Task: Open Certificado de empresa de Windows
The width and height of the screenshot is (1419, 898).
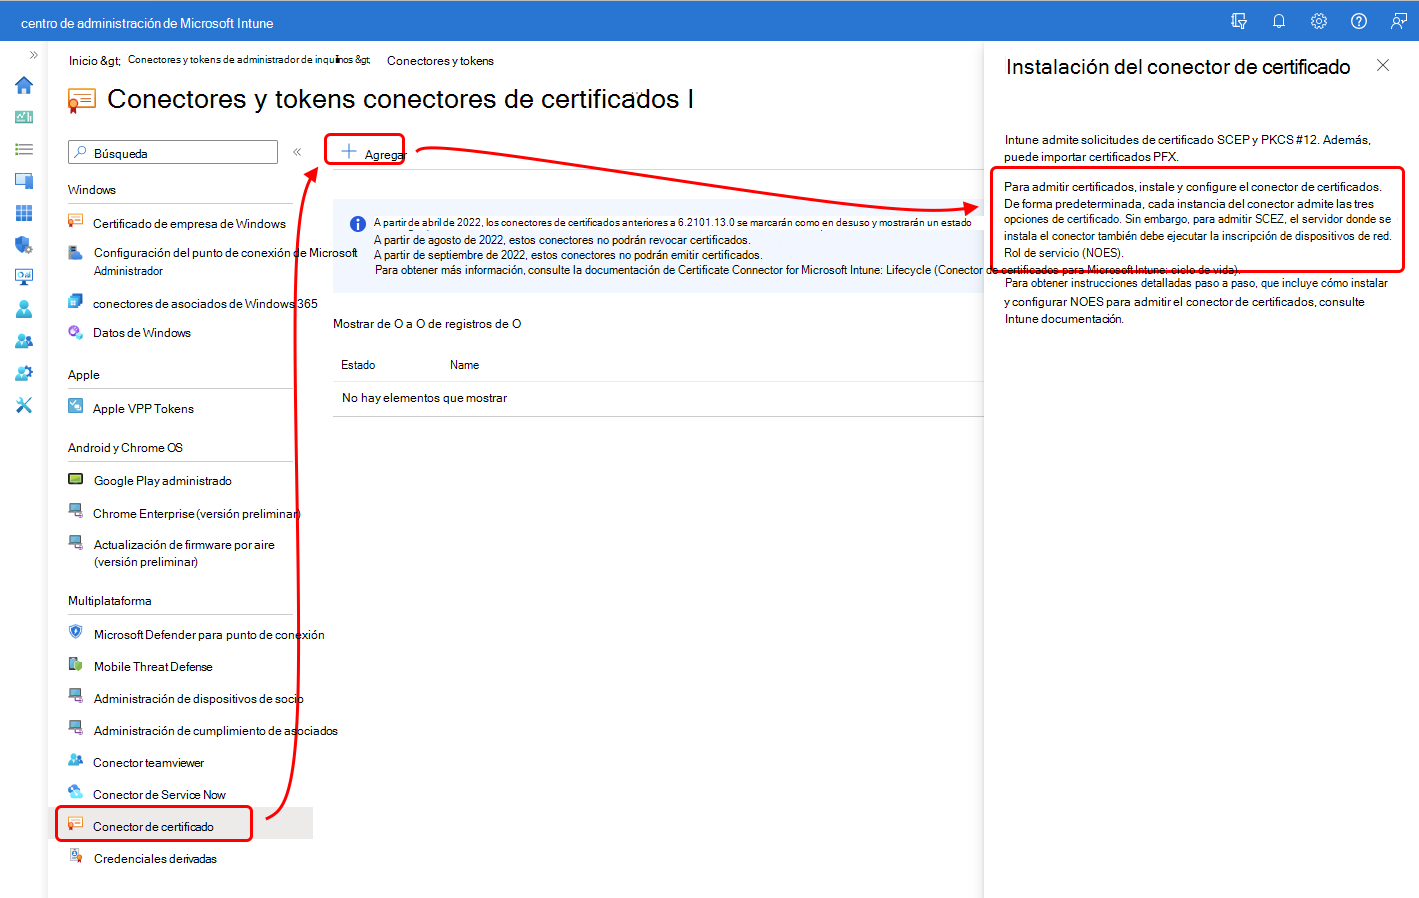Action: coord(189,223)
